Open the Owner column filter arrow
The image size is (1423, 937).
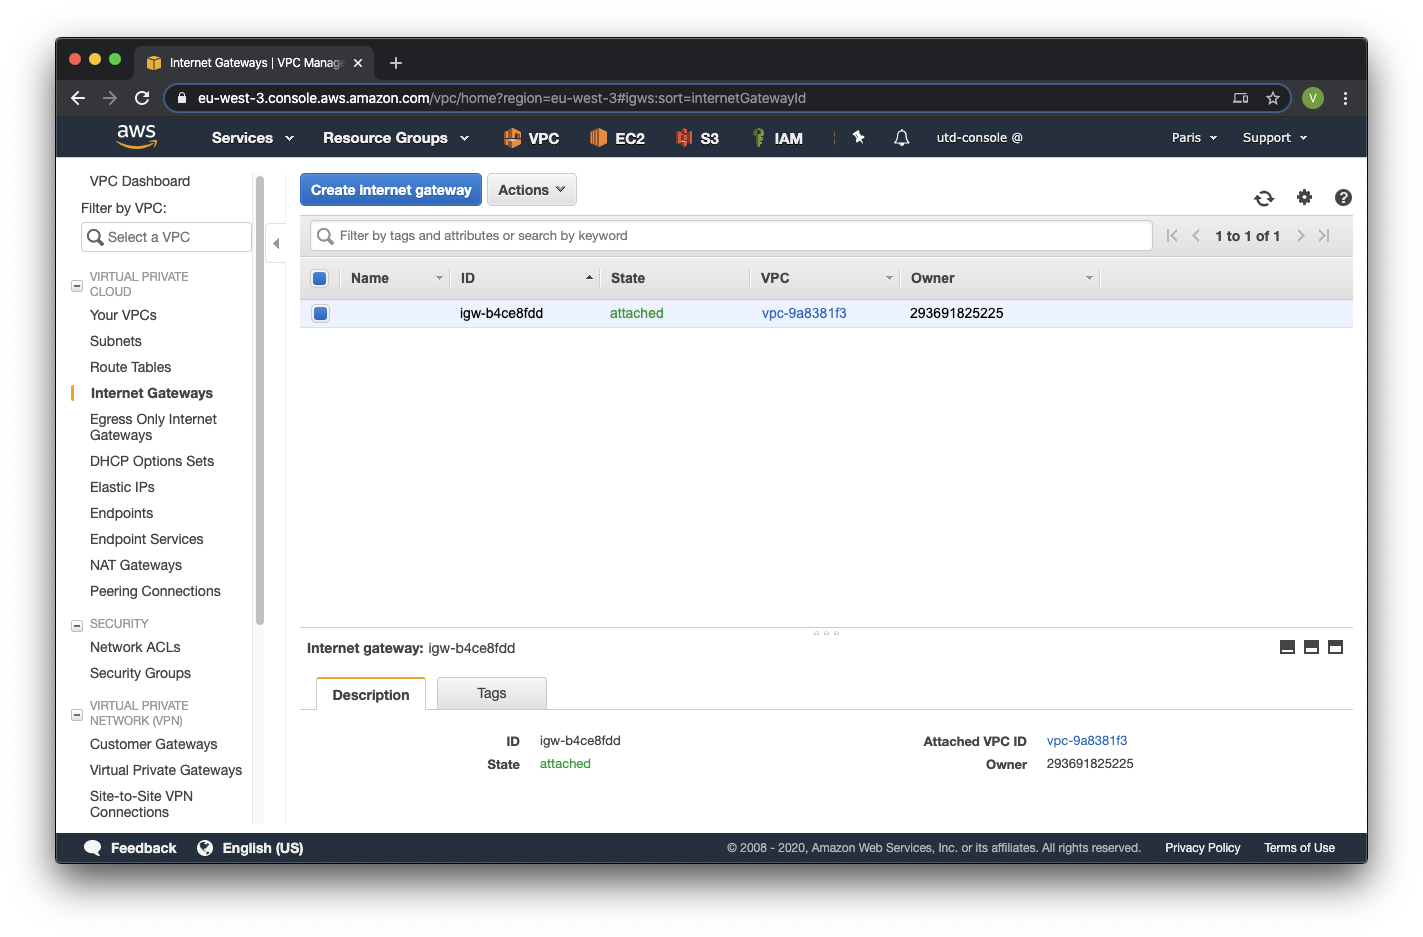1089,278
